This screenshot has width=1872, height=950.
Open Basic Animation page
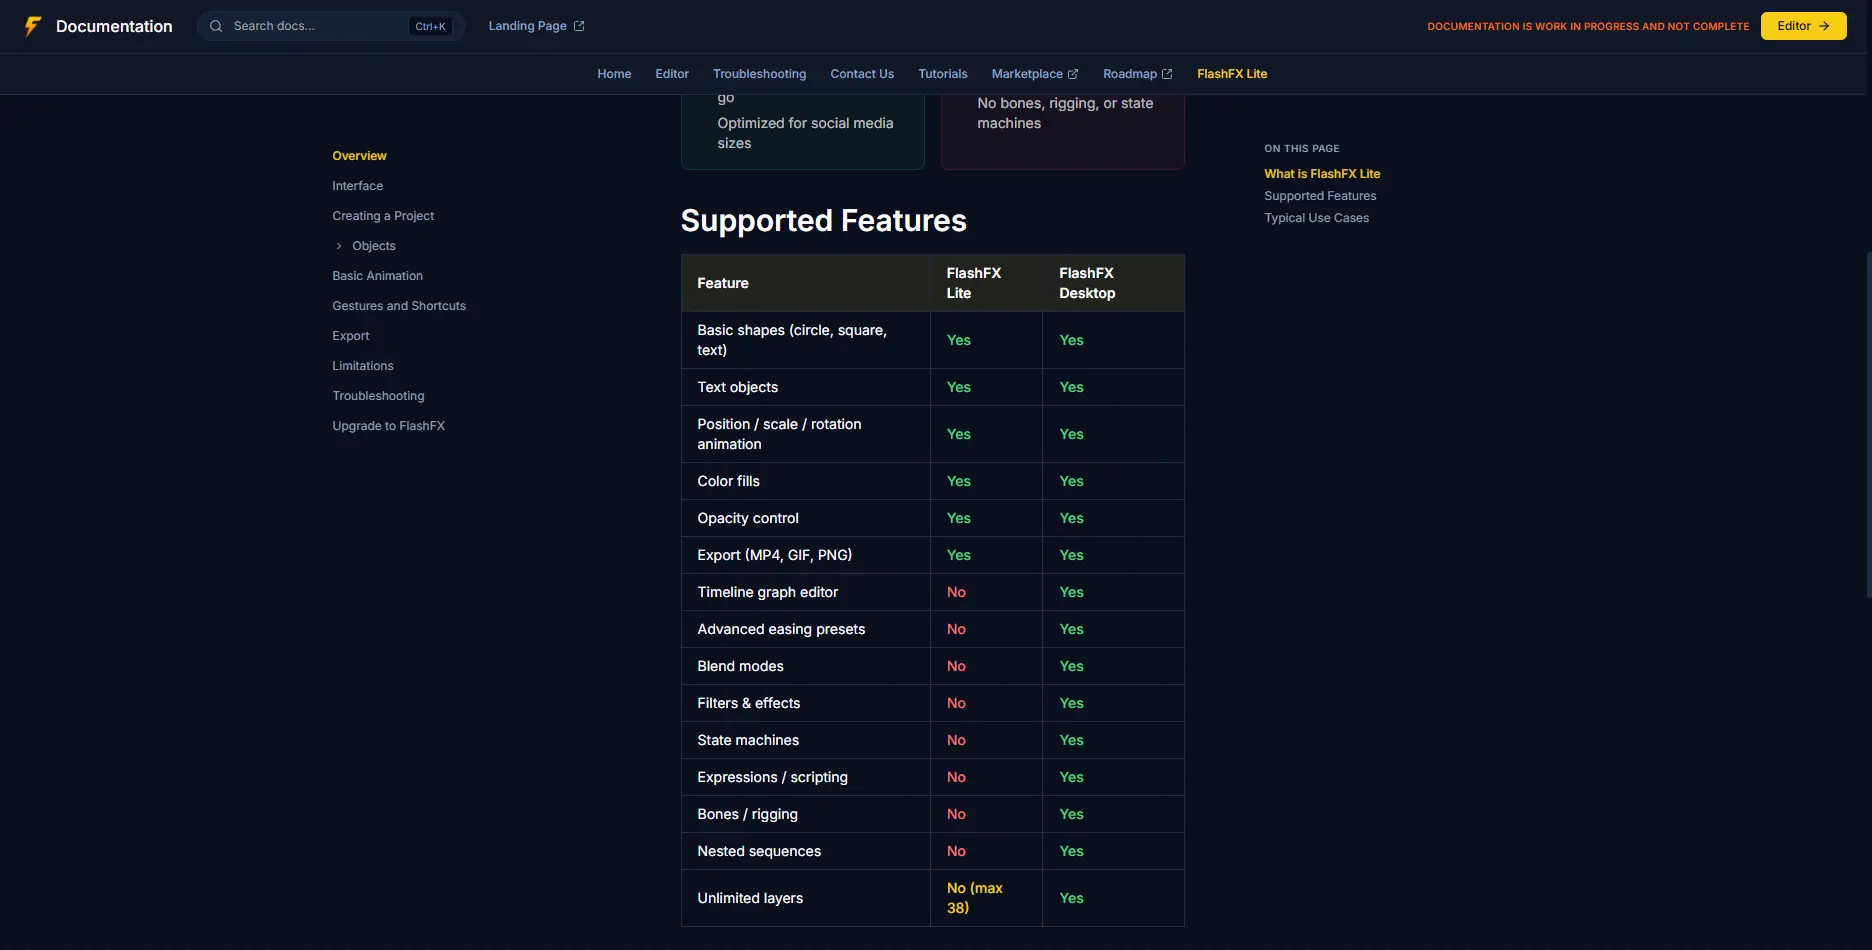(x=377, y=276)
